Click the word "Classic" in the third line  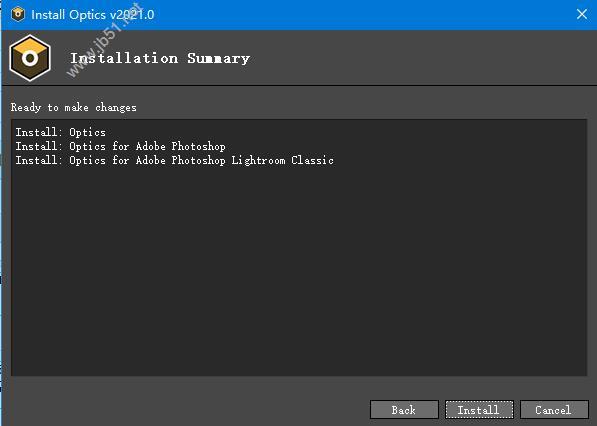pos(312,160)
